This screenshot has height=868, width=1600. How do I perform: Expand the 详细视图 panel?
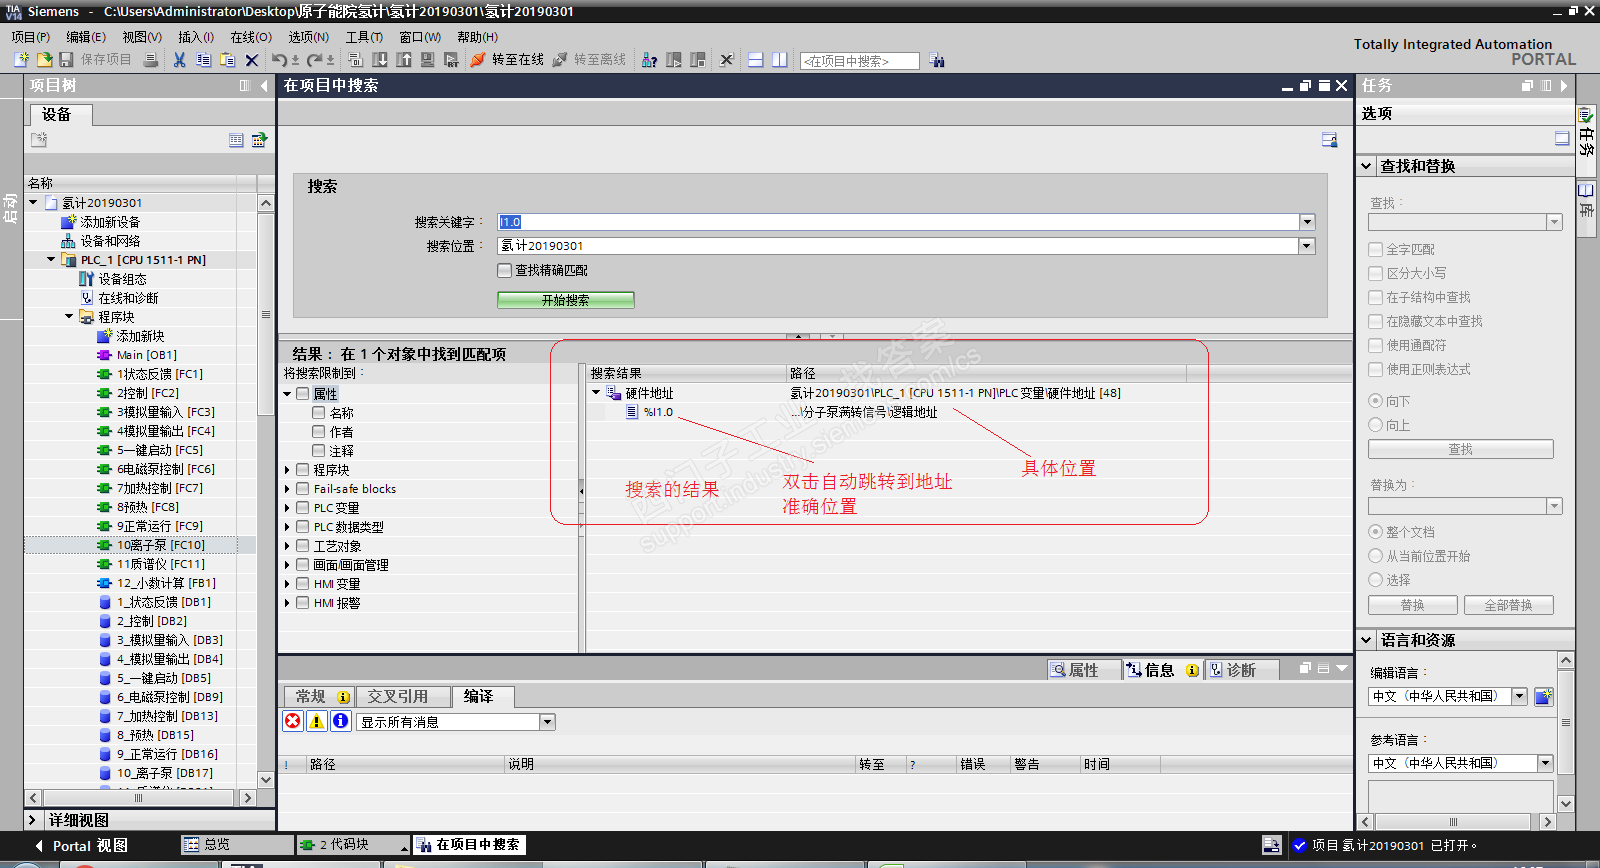(x=33, y=820)
